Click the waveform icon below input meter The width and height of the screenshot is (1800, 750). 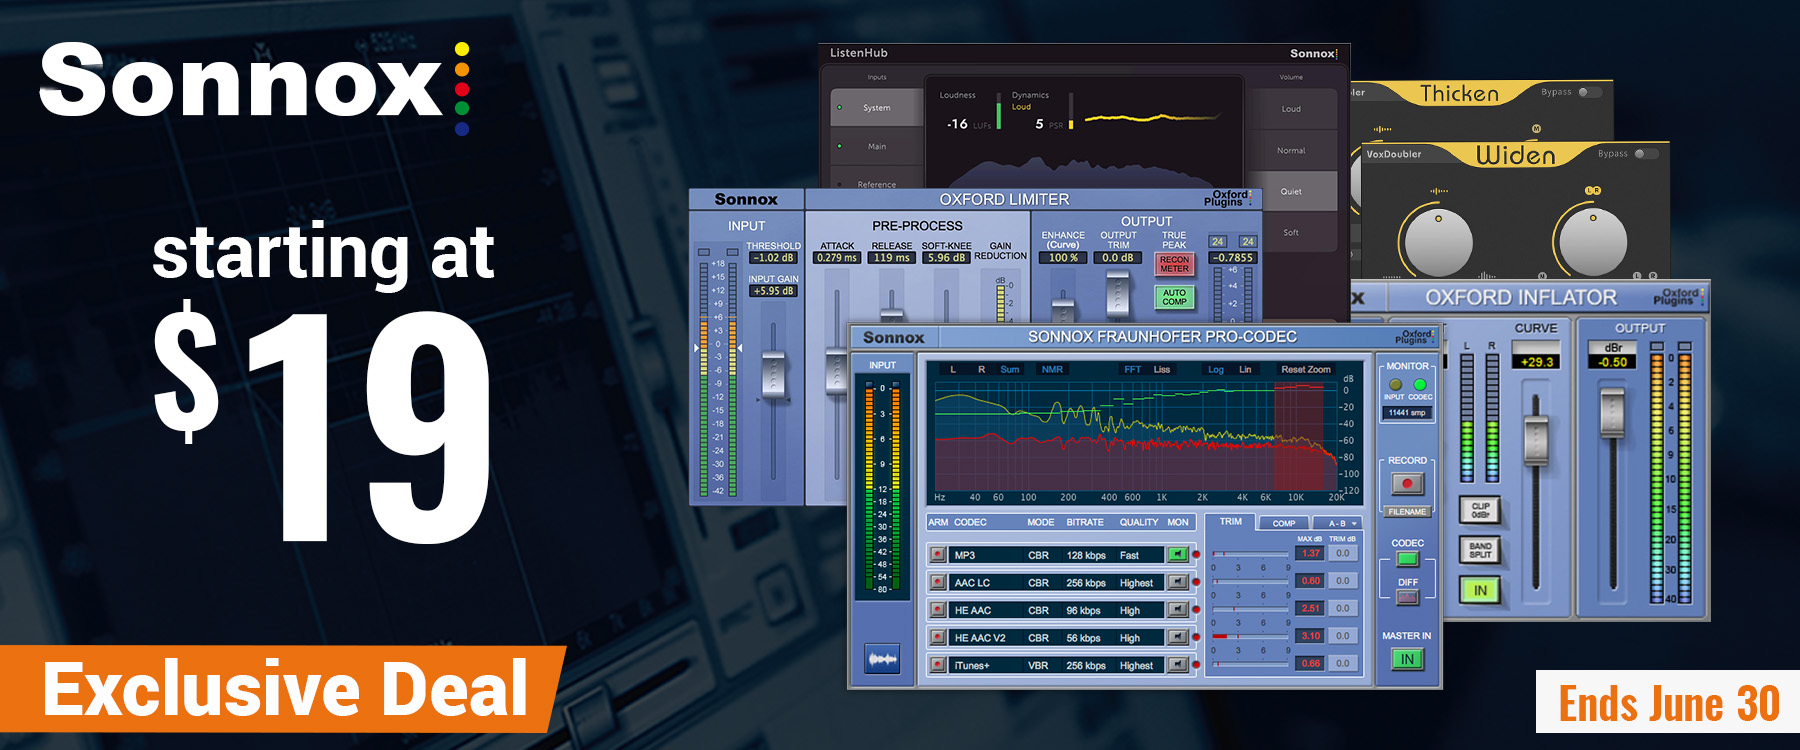point(882,659)
